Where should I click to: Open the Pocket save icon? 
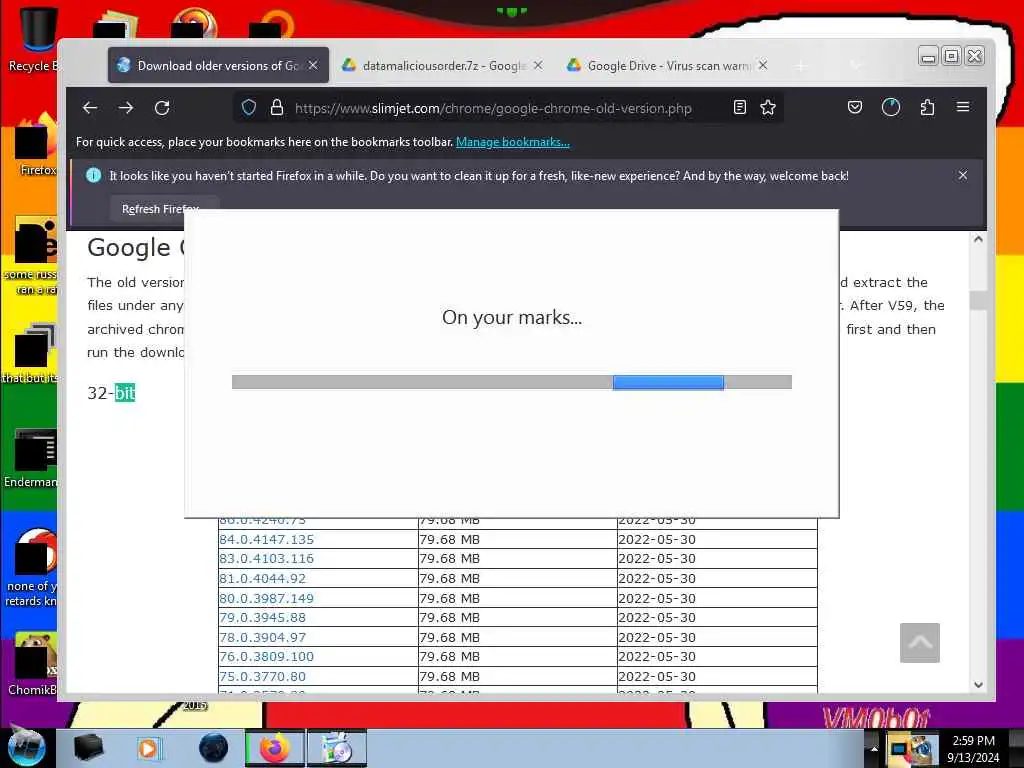[855, 107]
